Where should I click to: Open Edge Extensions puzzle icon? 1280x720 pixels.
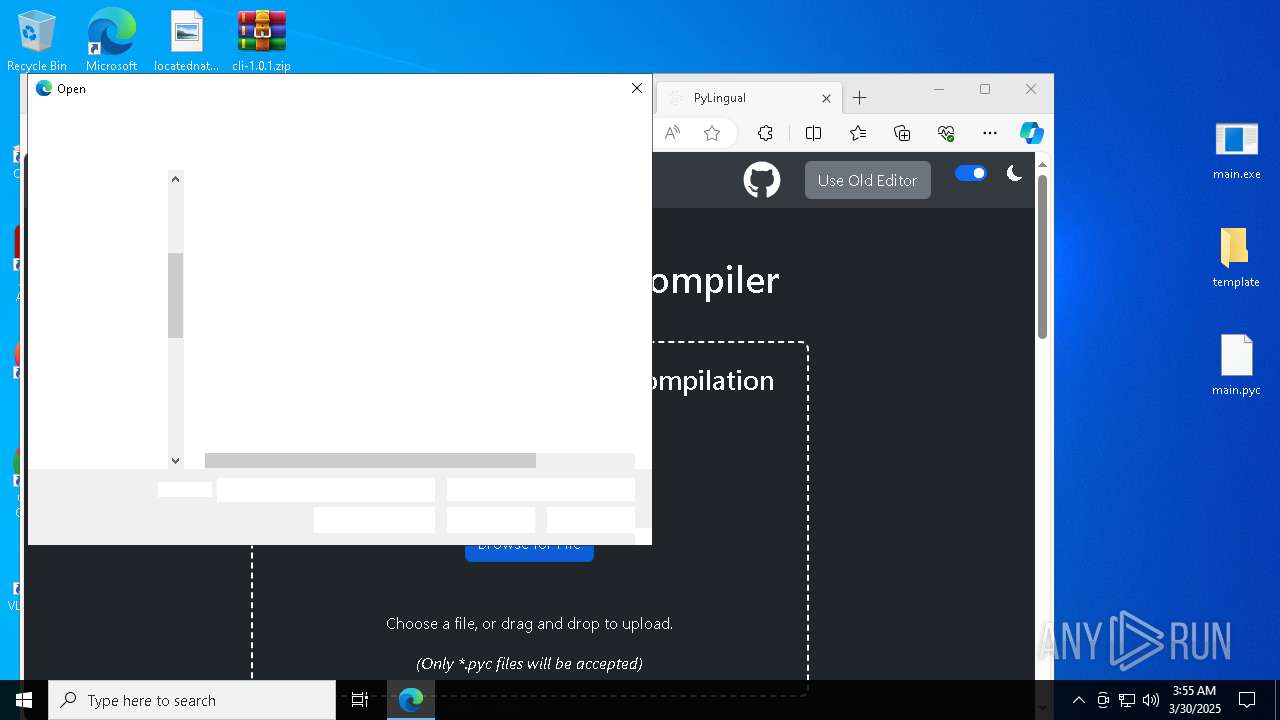pos(765,133)
